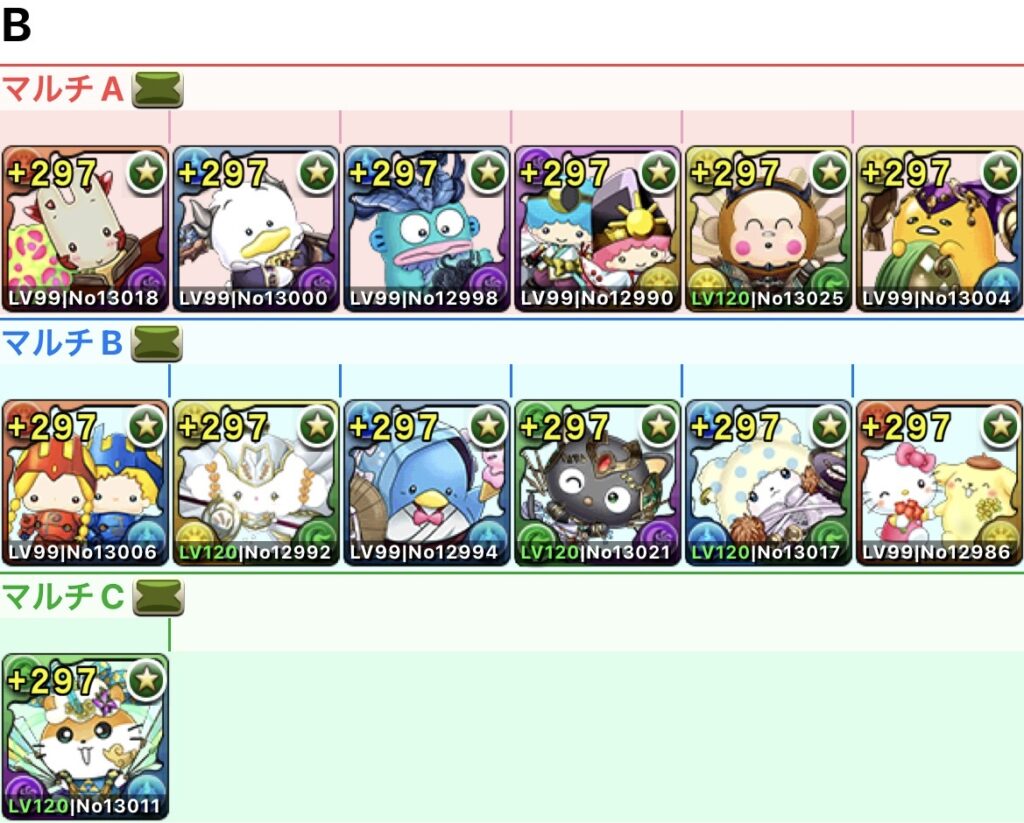The width and height of the screenshot is (1024, 823).
Task: Select monkey monster No13025
Action: 769,229
